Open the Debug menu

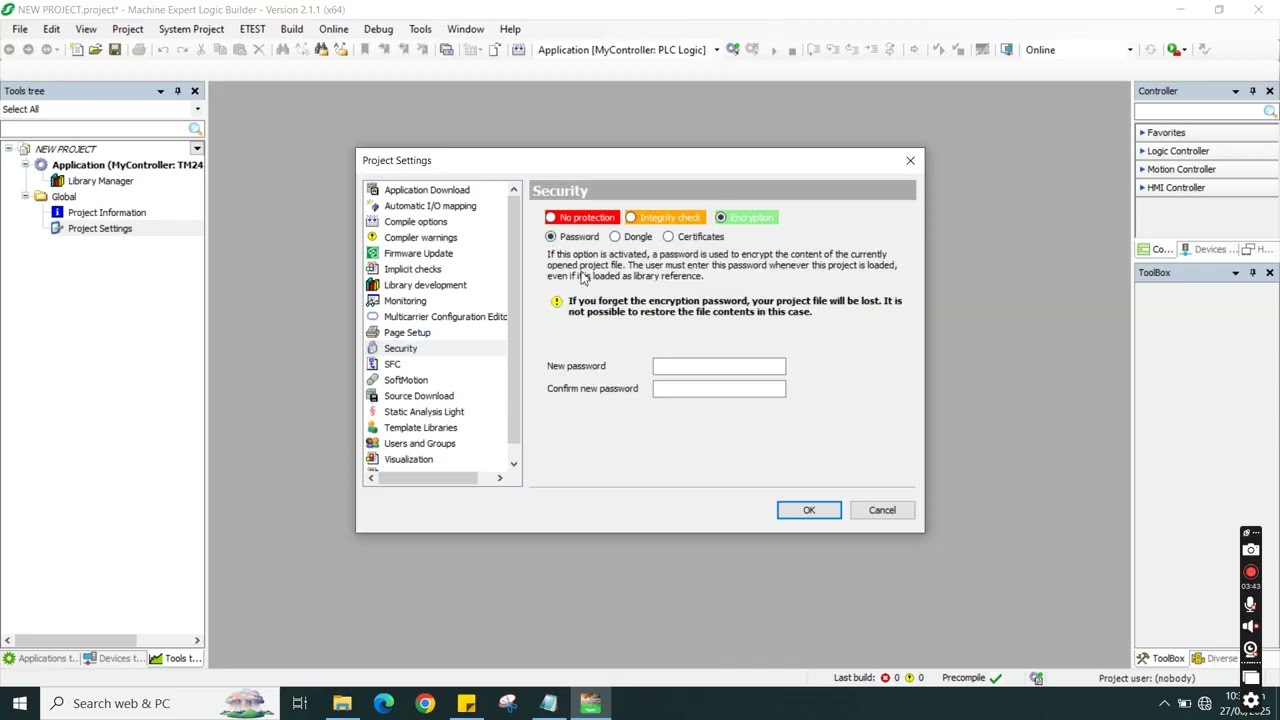[378, 29]
